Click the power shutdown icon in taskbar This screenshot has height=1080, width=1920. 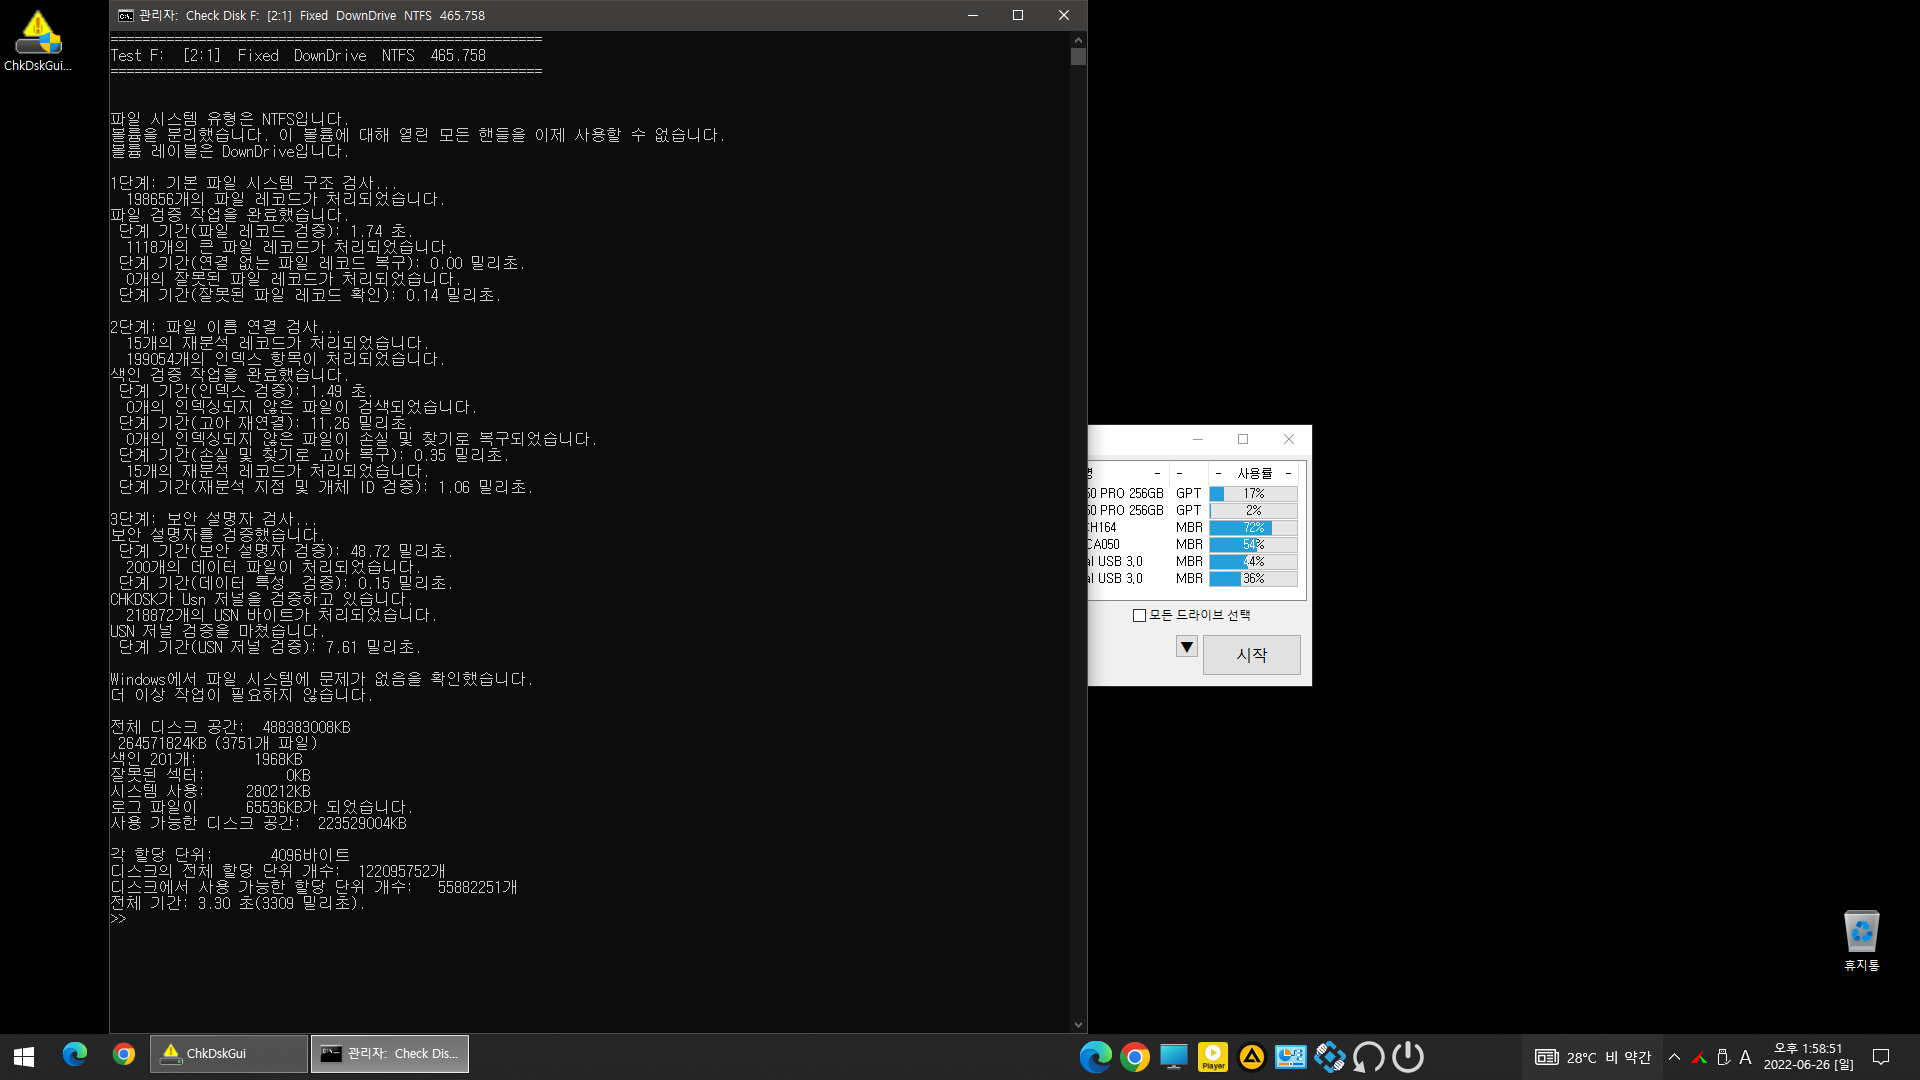(x=1408, y=1057)
